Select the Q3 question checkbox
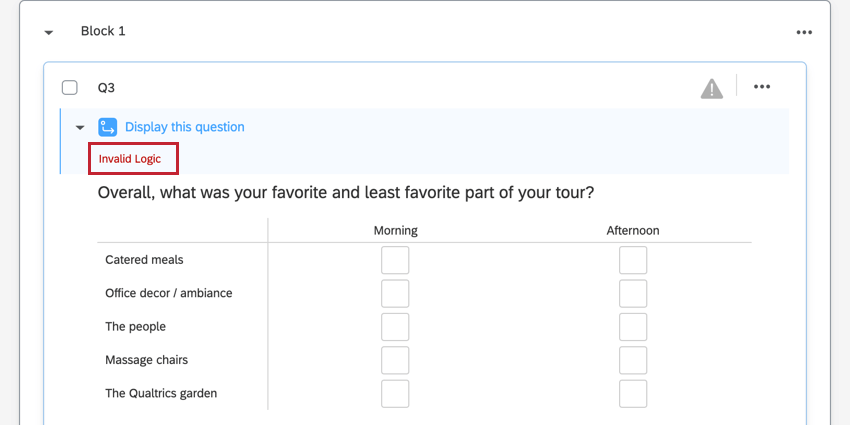Image resolution: width=850 pixels, height=425 pixels. (x=70, y=87)
